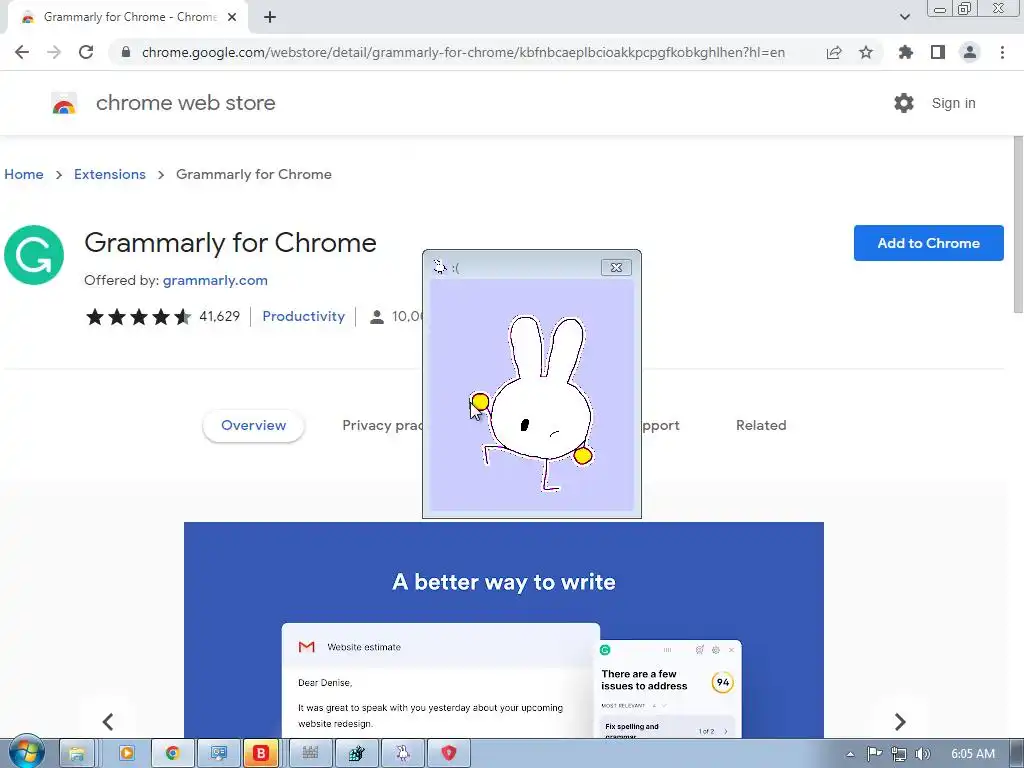1024x768 pixels.
Task: Open the network tray icon
Action: [899, 754]
